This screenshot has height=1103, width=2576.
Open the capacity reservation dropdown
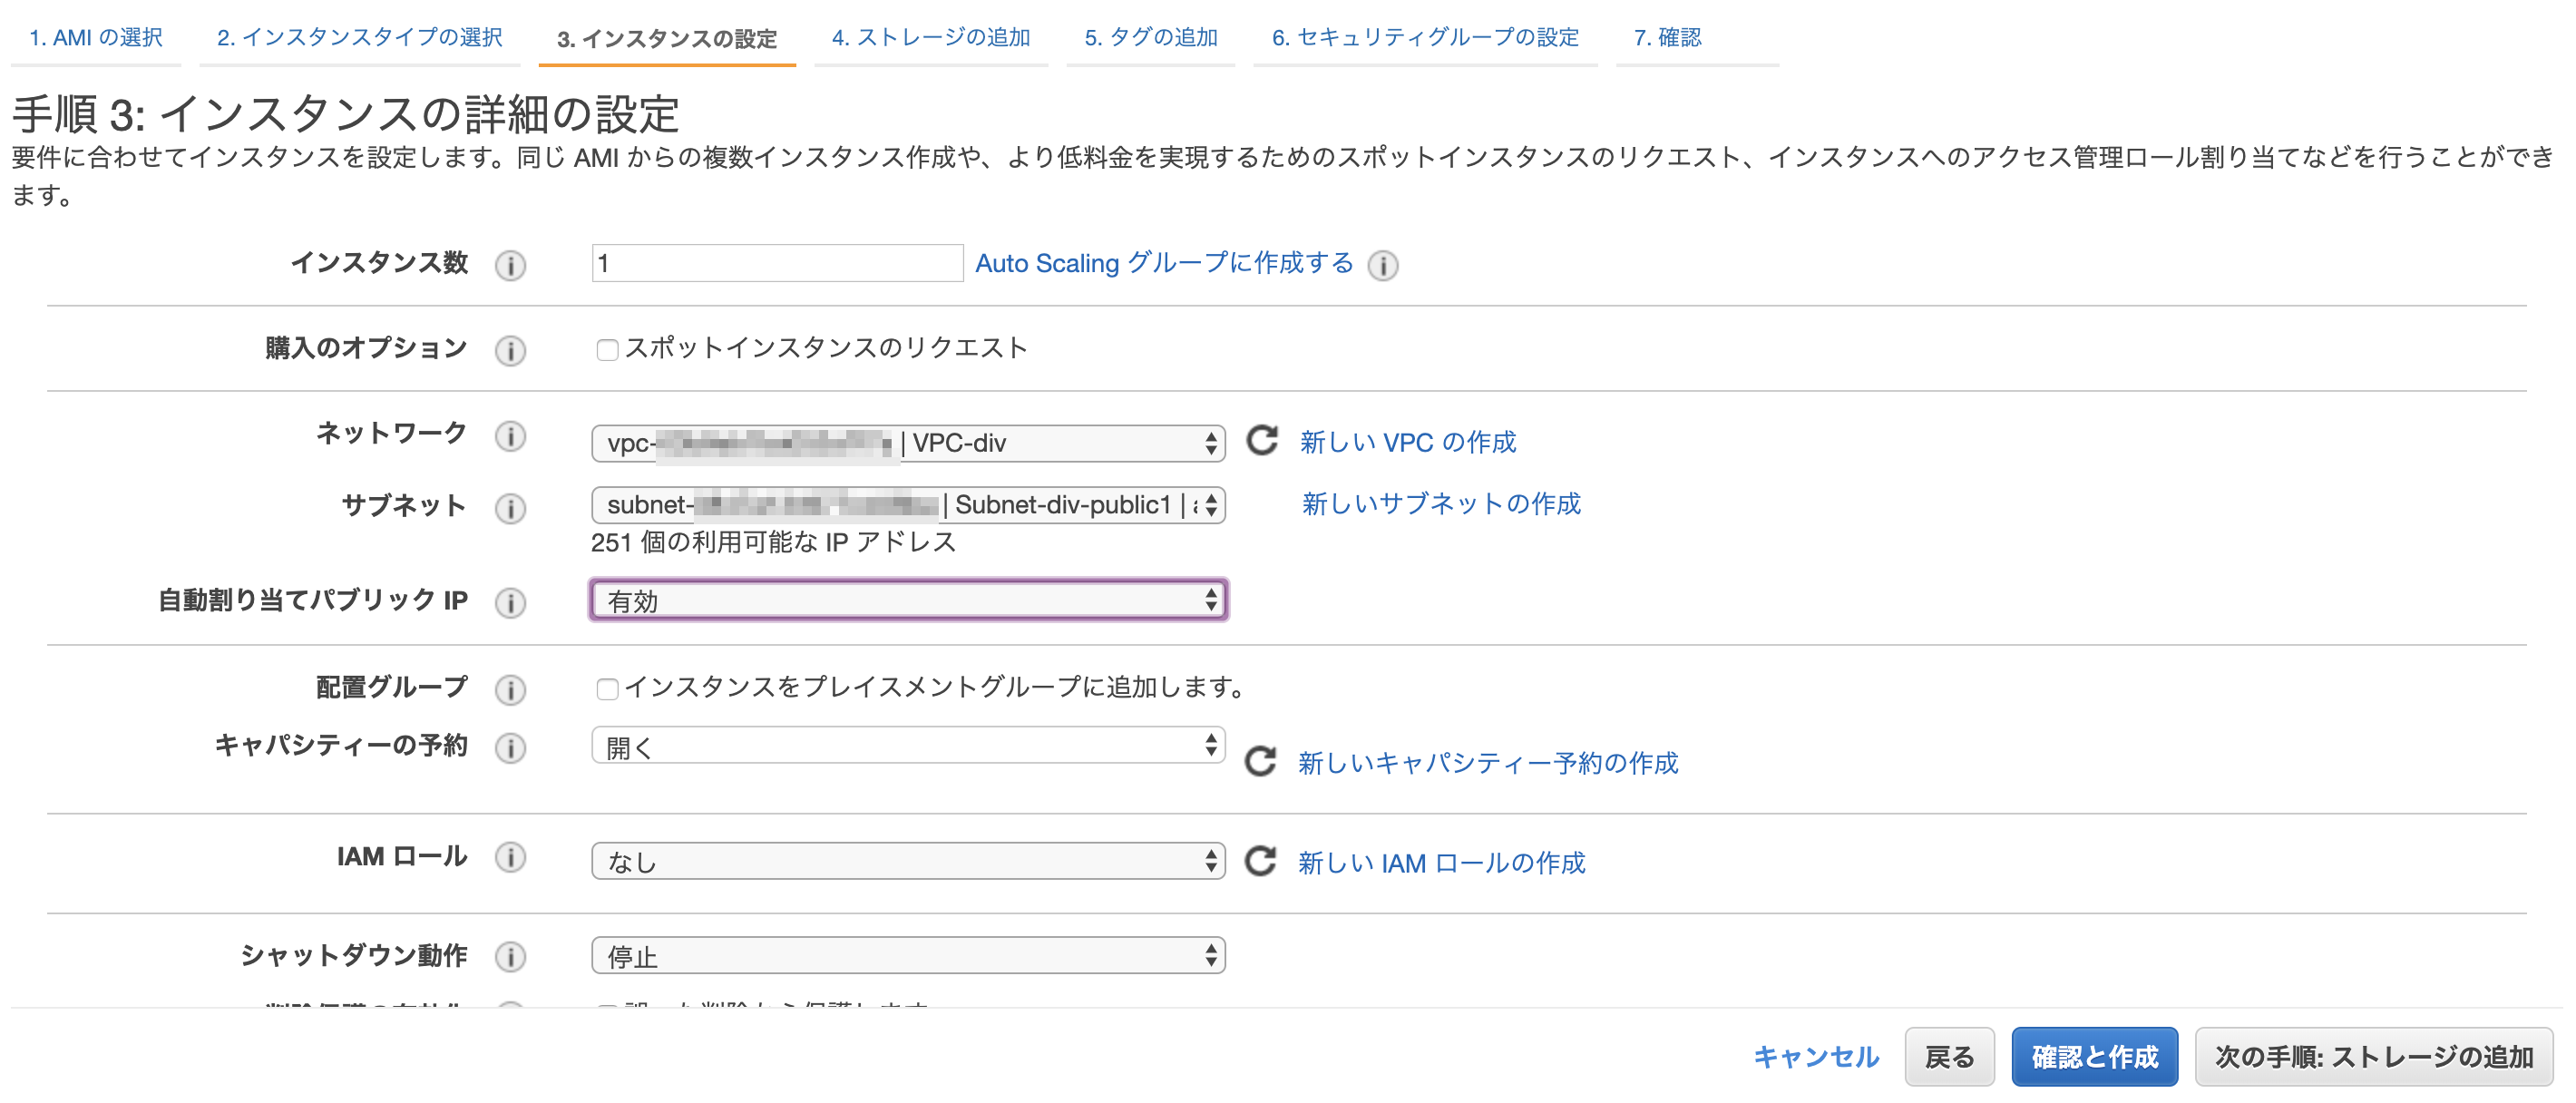(905, 746)
